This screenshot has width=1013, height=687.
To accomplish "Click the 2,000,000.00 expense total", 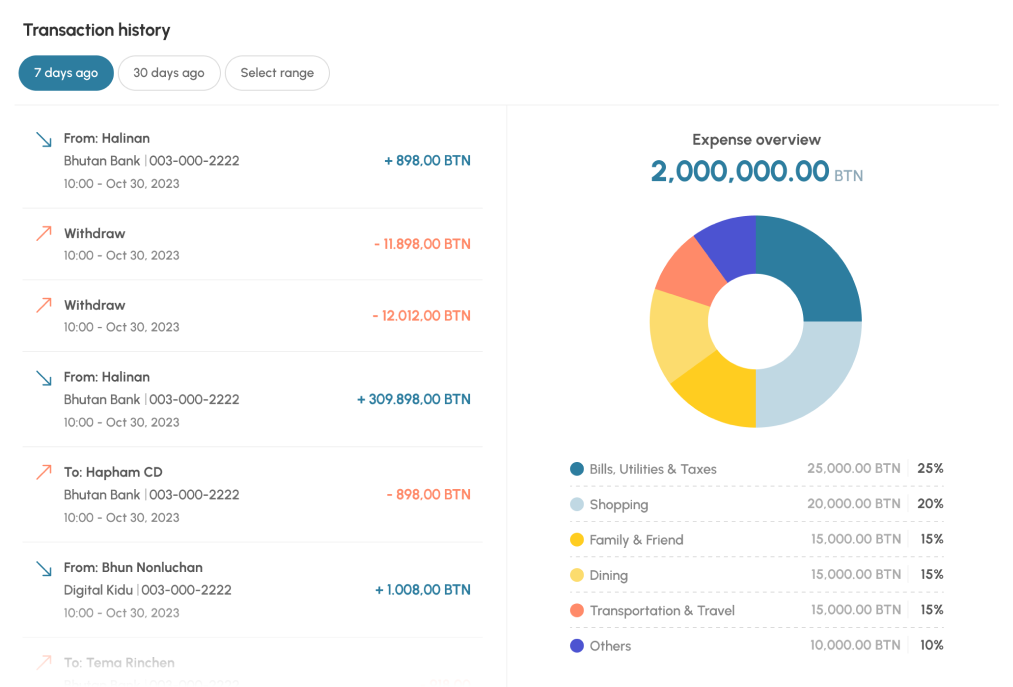I will pos(740,172).
